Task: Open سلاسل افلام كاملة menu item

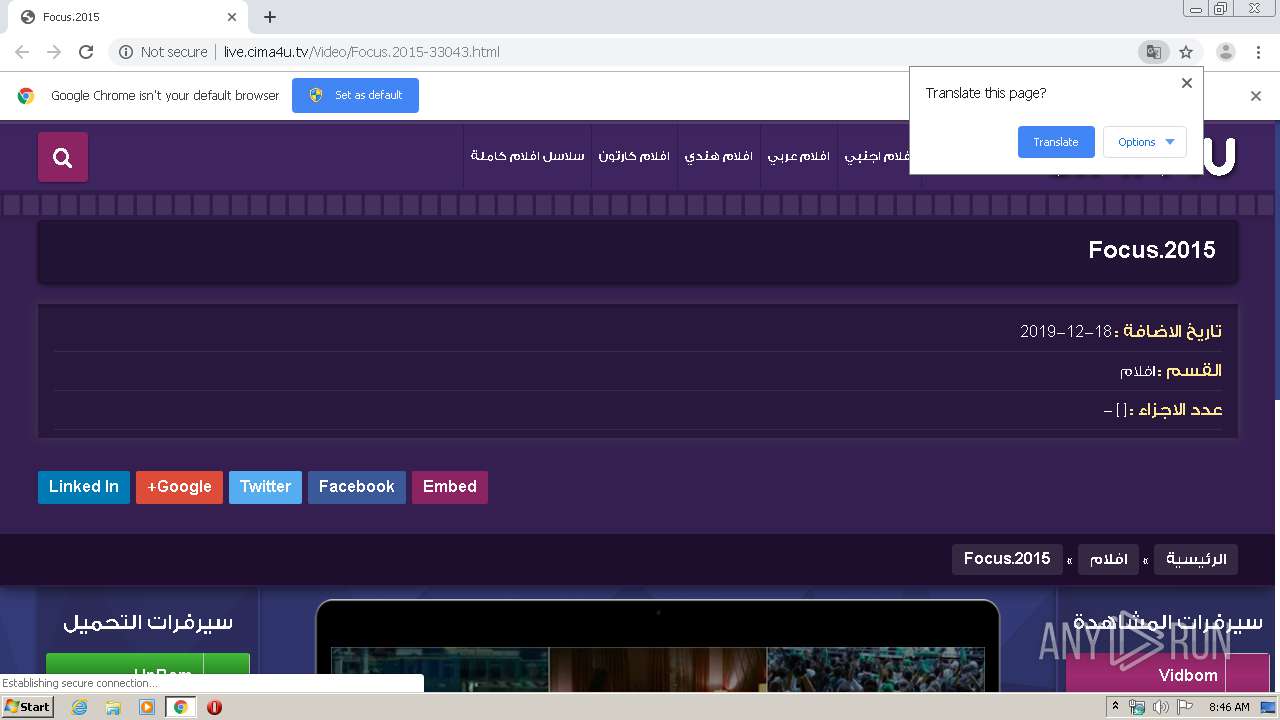Action: (528, 157)
